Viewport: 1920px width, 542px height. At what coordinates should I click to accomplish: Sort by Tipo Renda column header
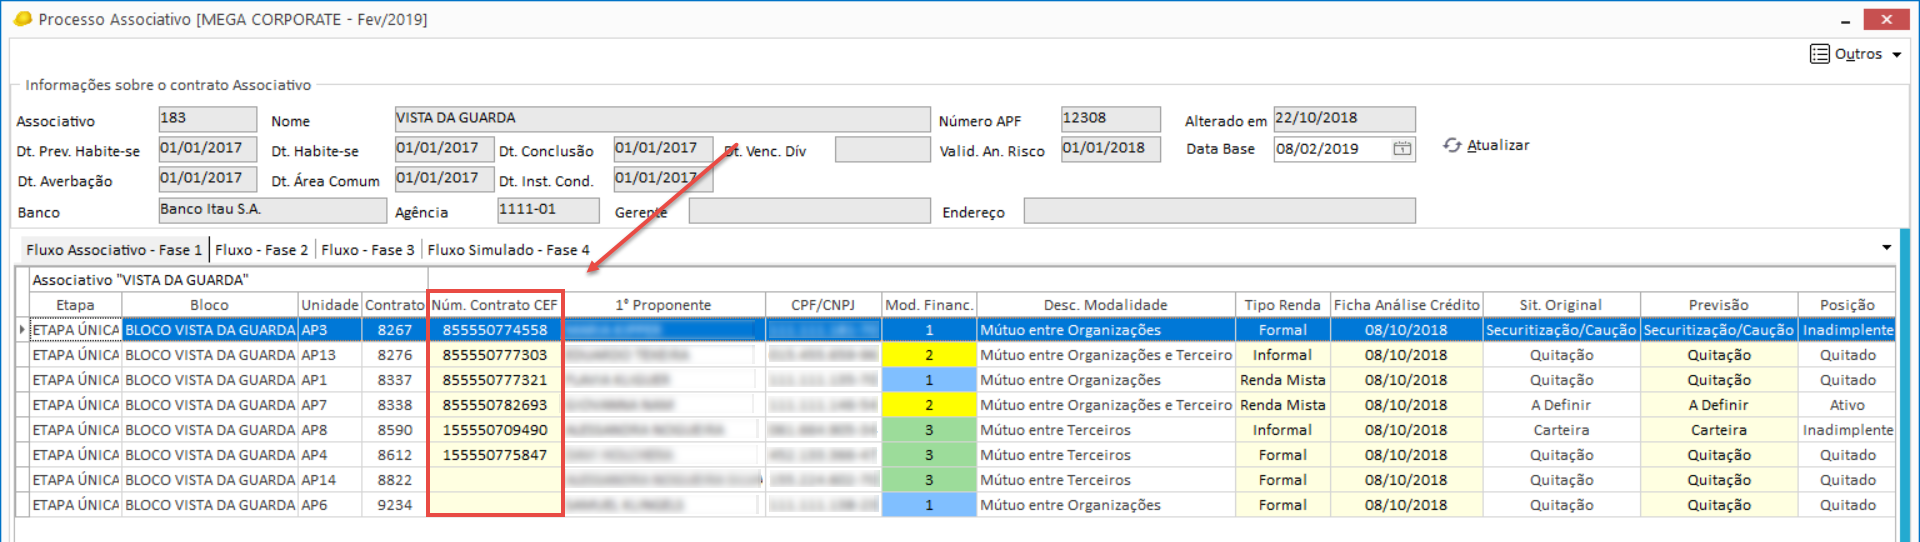tap(1282, 305)
